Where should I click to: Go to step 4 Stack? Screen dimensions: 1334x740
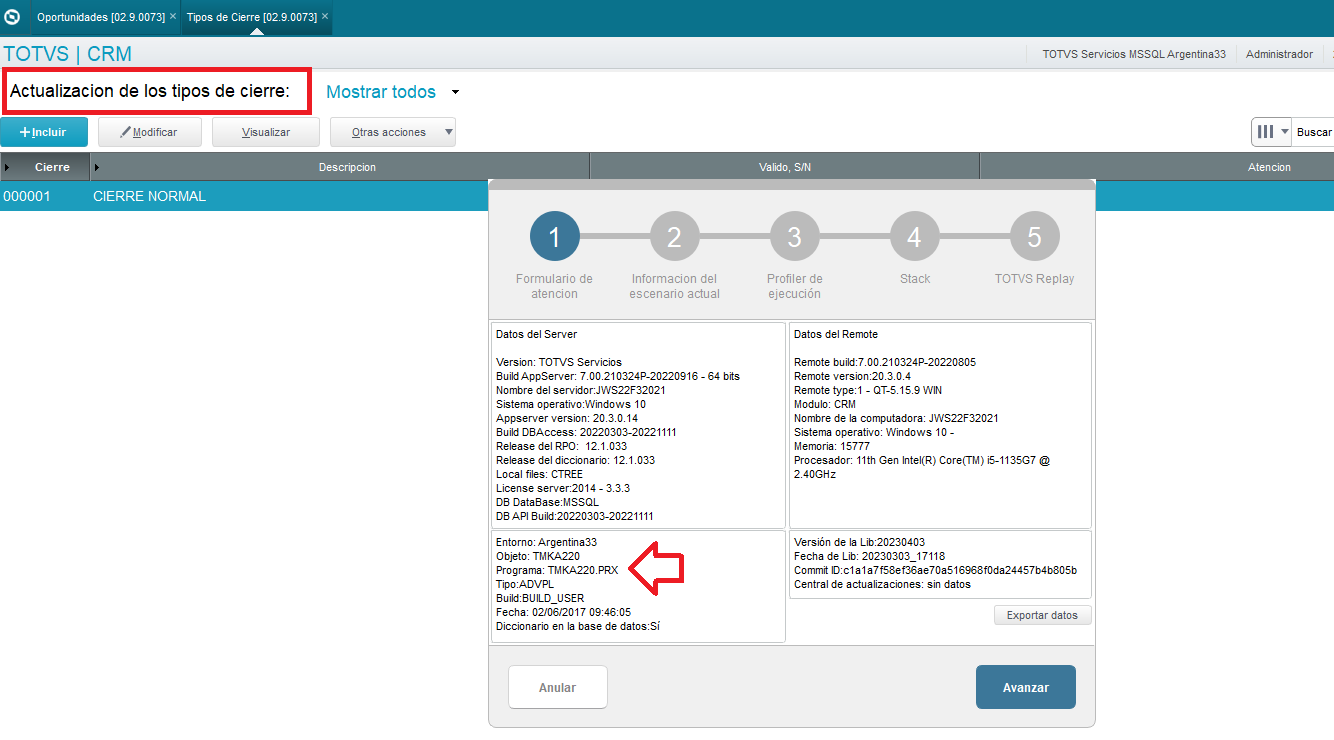(914, 237)
